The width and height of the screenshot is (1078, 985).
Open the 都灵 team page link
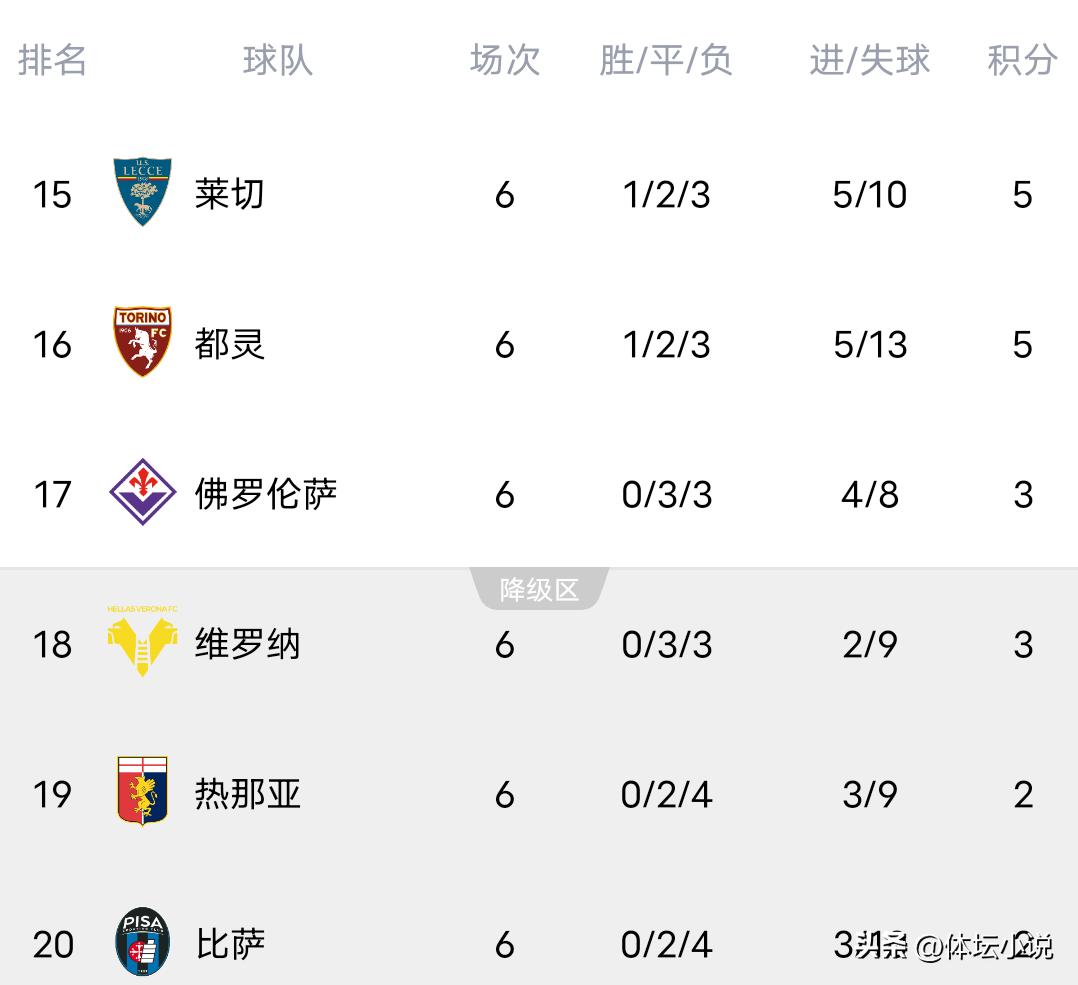(x=230, y=344)
